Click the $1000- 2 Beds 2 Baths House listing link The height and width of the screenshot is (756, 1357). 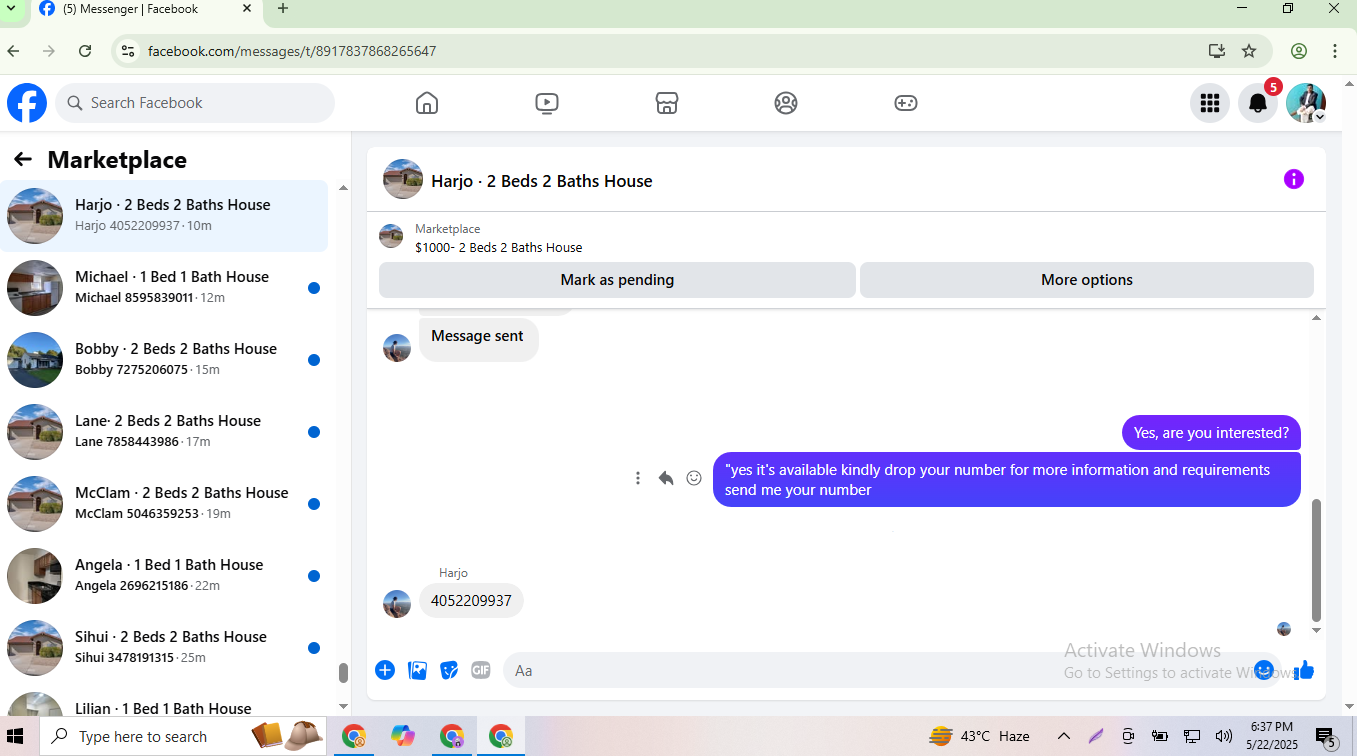coord(498,247)
